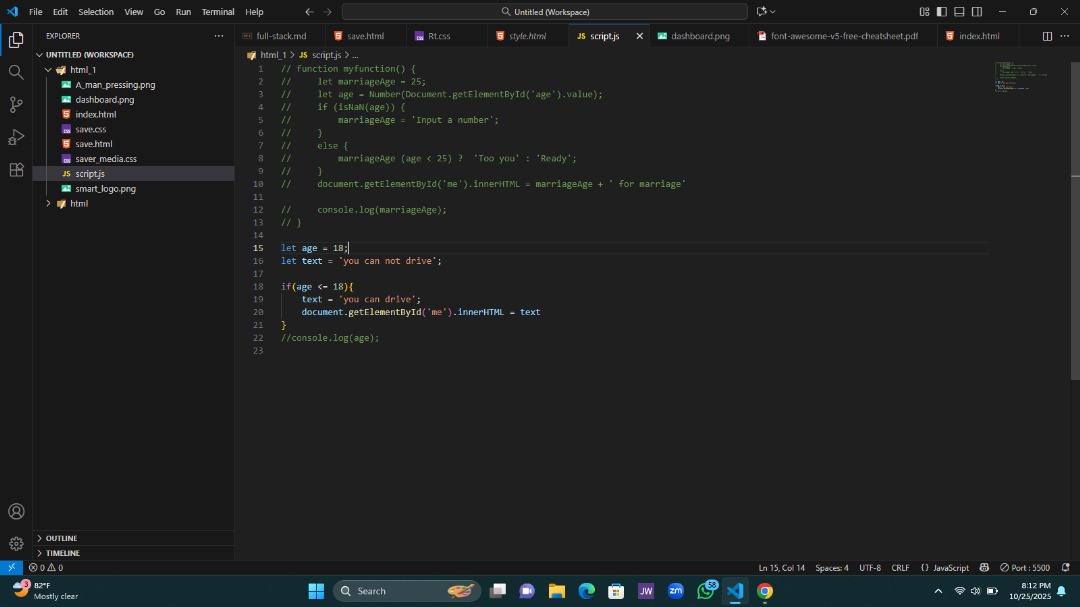The height and width of the screenshot is (607, 1080).
Task: Click the Go Forward arrow in title bar
Action: click(x=327, y=12)
